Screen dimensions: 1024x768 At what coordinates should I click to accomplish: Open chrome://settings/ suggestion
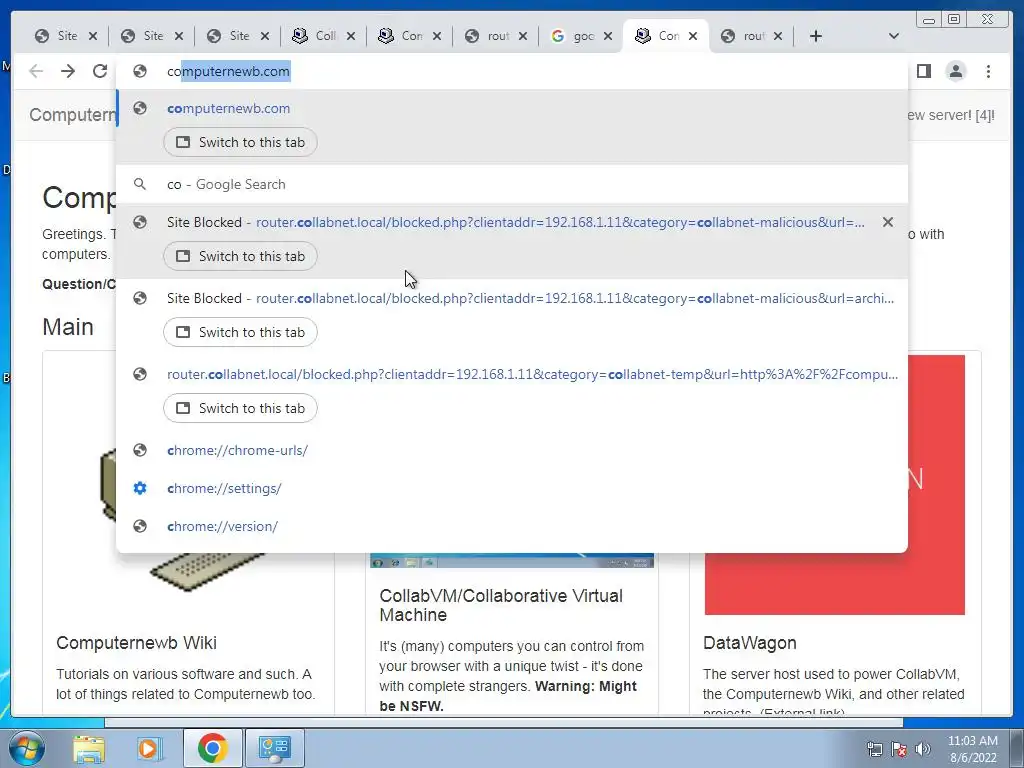(511, 488)
